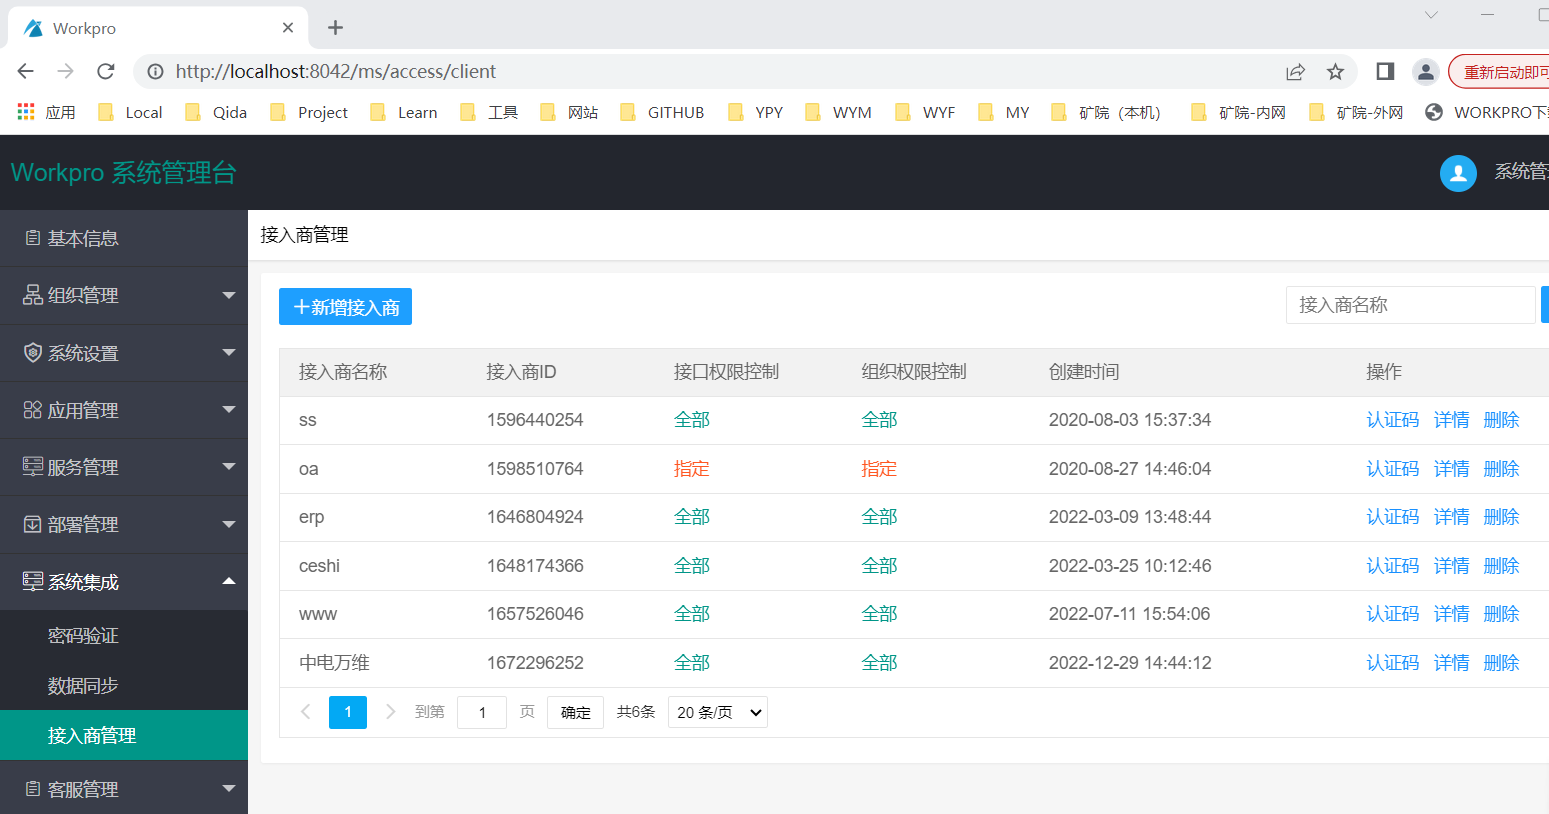The height and width of the screenshot is (814, 1549).
Task: Bookmark this page with star icon
Action: point(1335,71)
